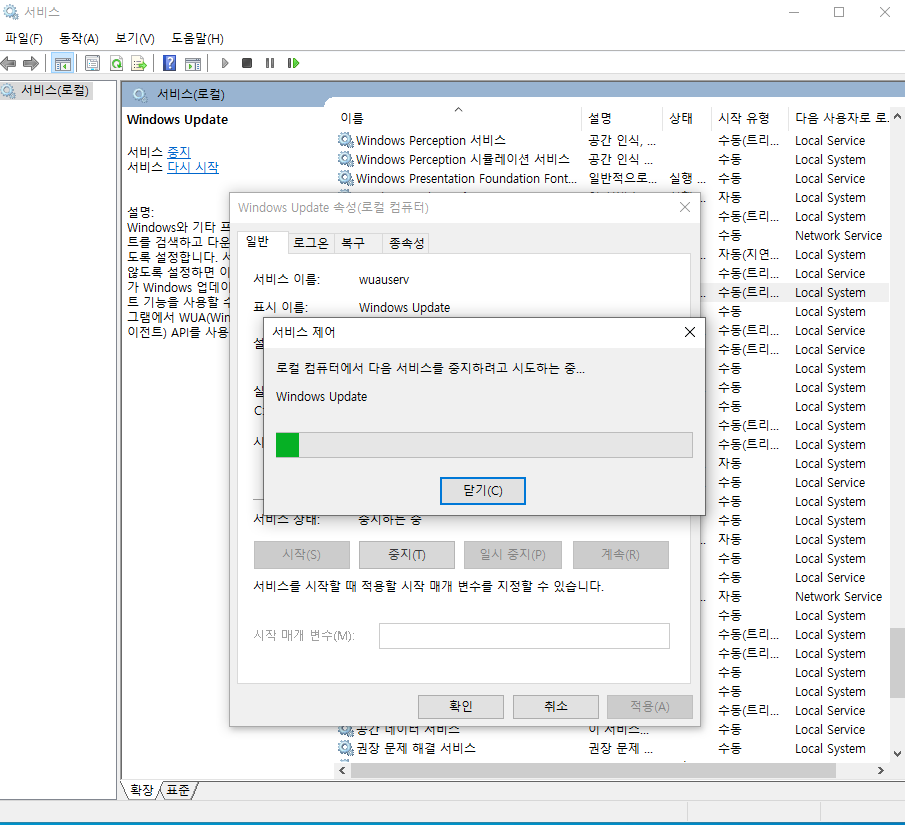Switch to the 종속성 tab
Viewport: 905px width, 825px height.
pos(406,243)
